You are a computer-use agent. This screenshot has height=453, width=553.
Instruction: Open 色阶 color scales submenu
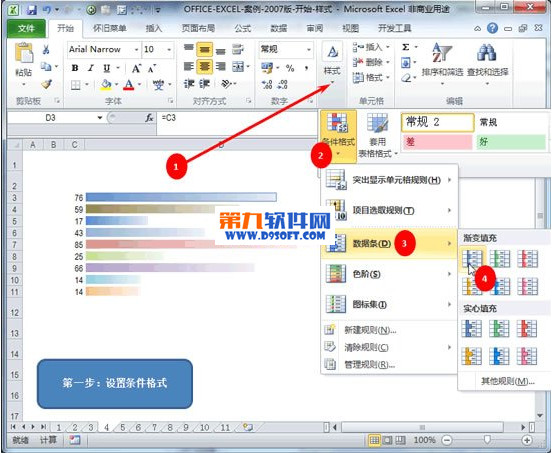[x=389, y=274]
